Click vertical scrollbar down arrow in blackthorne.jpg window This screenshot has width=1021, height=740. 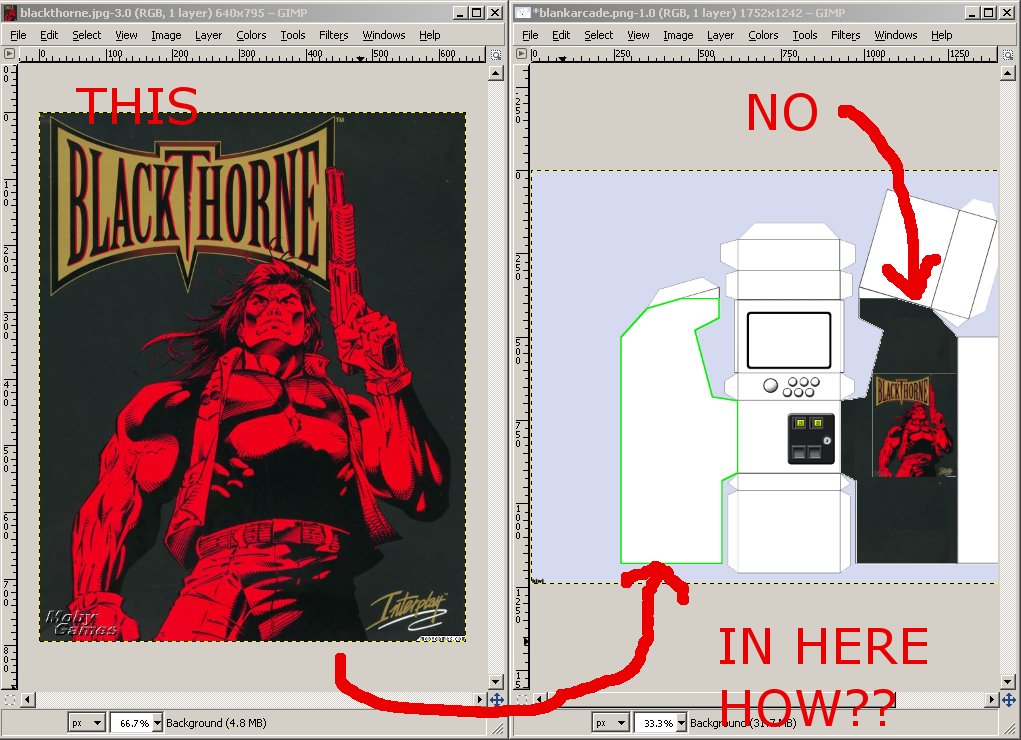496,682
